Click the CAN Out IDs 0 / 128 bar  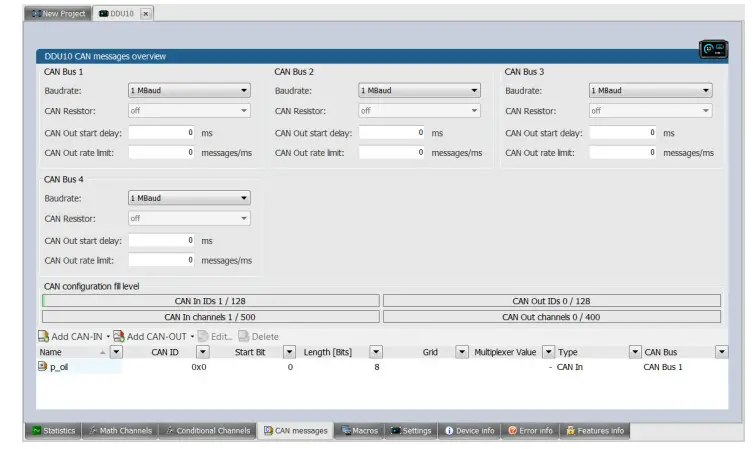point(552,301)
